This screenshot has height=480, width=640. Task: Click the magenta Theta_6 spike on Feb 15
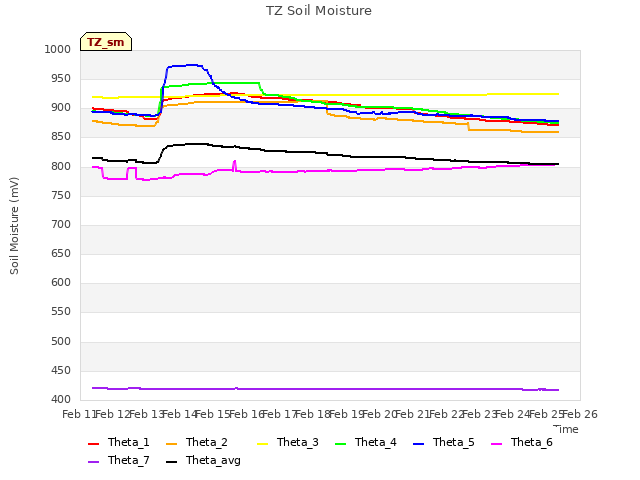coord(234,164)
